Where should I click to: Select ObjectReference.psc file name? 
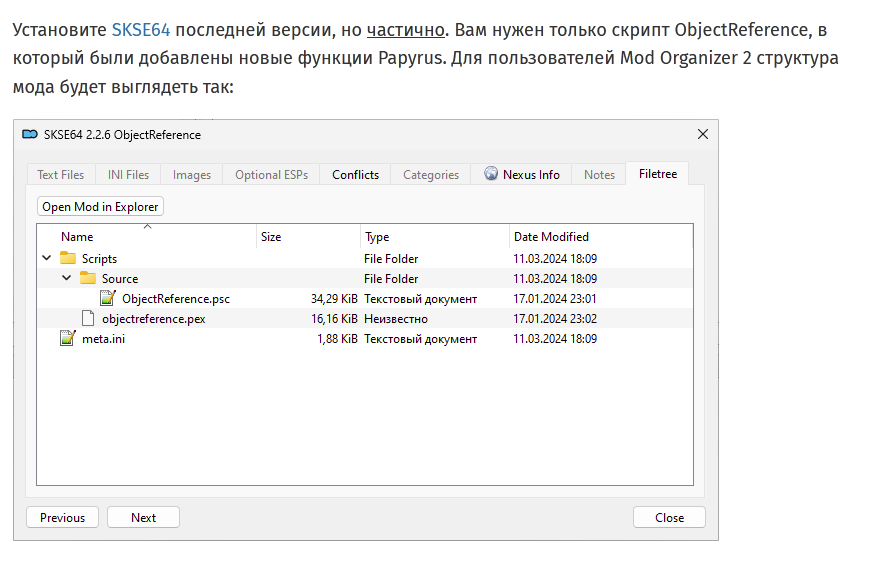click(x=176, y=299)
